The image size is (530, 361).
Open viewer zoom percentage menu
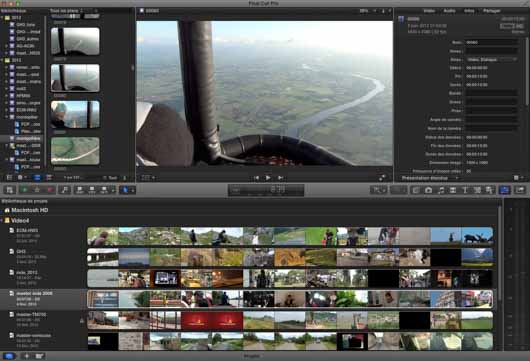tap(367, 11)
